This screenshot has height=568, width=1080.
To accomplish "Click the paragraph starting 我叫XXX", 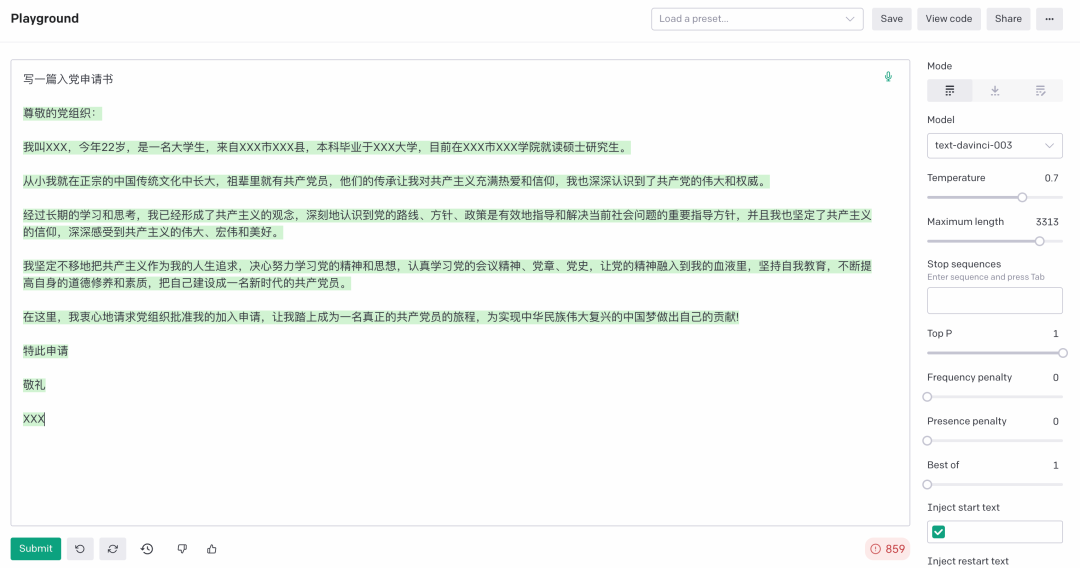I will [x=326, y=147].
